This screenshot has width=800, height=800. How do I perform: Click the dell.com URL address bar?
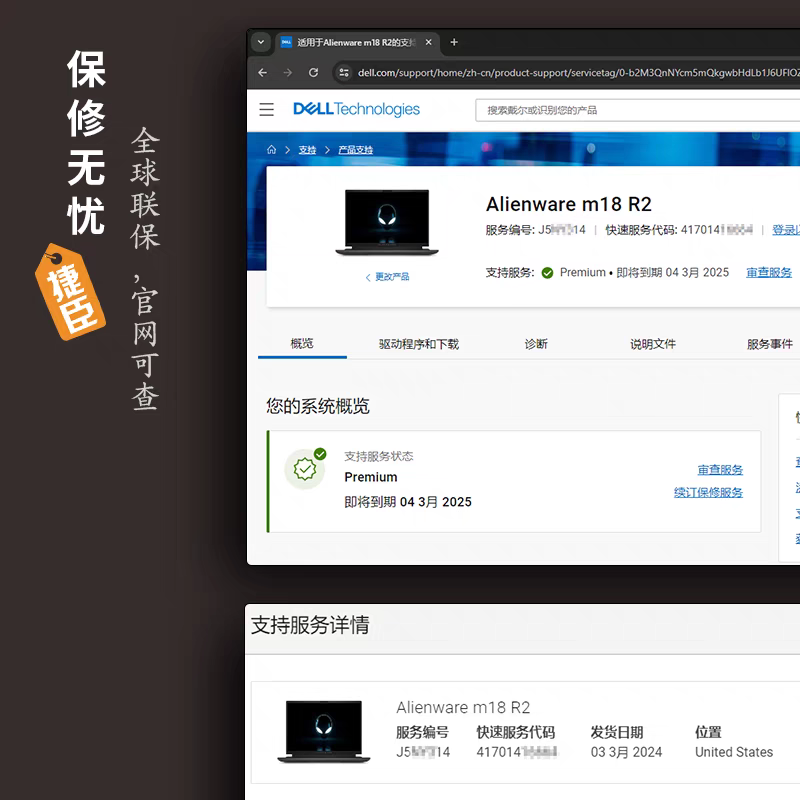click(578, 73)
